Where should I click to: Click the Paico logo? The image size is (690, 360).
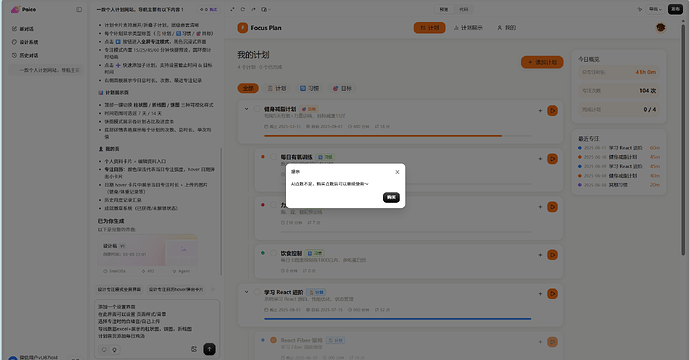[x=23, y=9]
